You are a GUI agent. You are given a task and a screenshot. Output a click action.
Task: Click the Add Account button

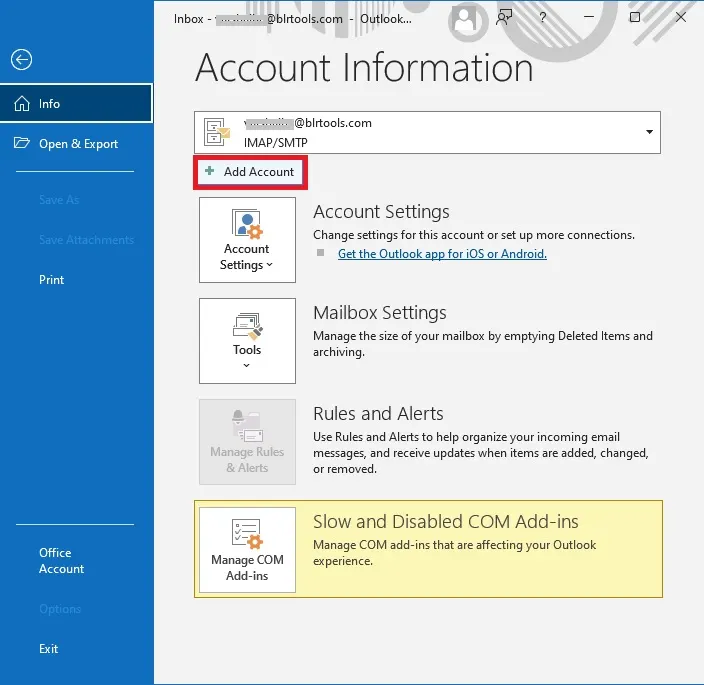[251, 172]
